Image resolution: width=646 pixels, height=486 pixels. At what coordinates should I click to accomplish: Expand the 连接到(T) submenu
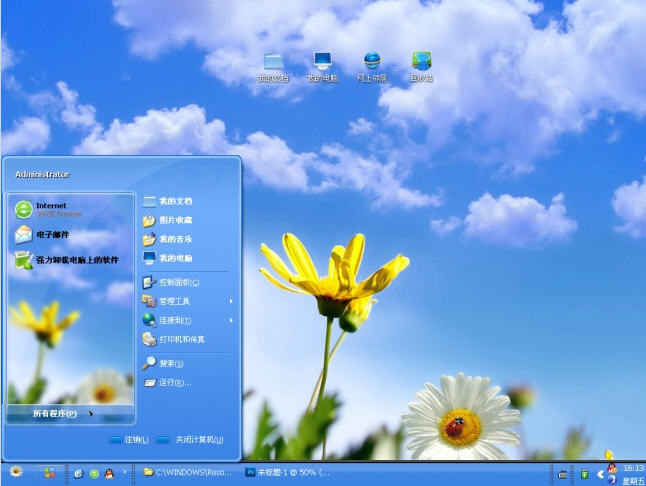click(x=187, y=320)
